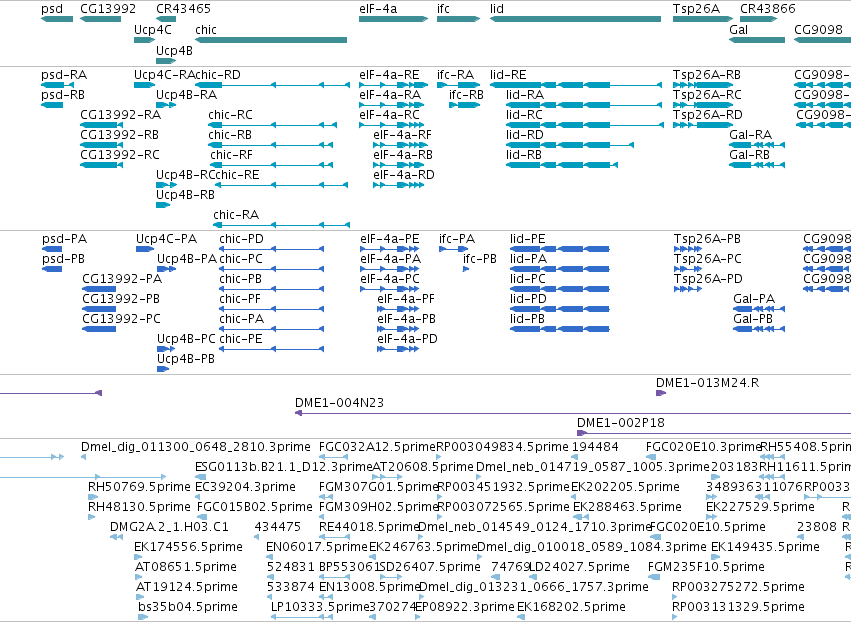Open transcript label Ucp4C-RA
851x622 pixels.
pyautogui.click(x=164, y=74)
